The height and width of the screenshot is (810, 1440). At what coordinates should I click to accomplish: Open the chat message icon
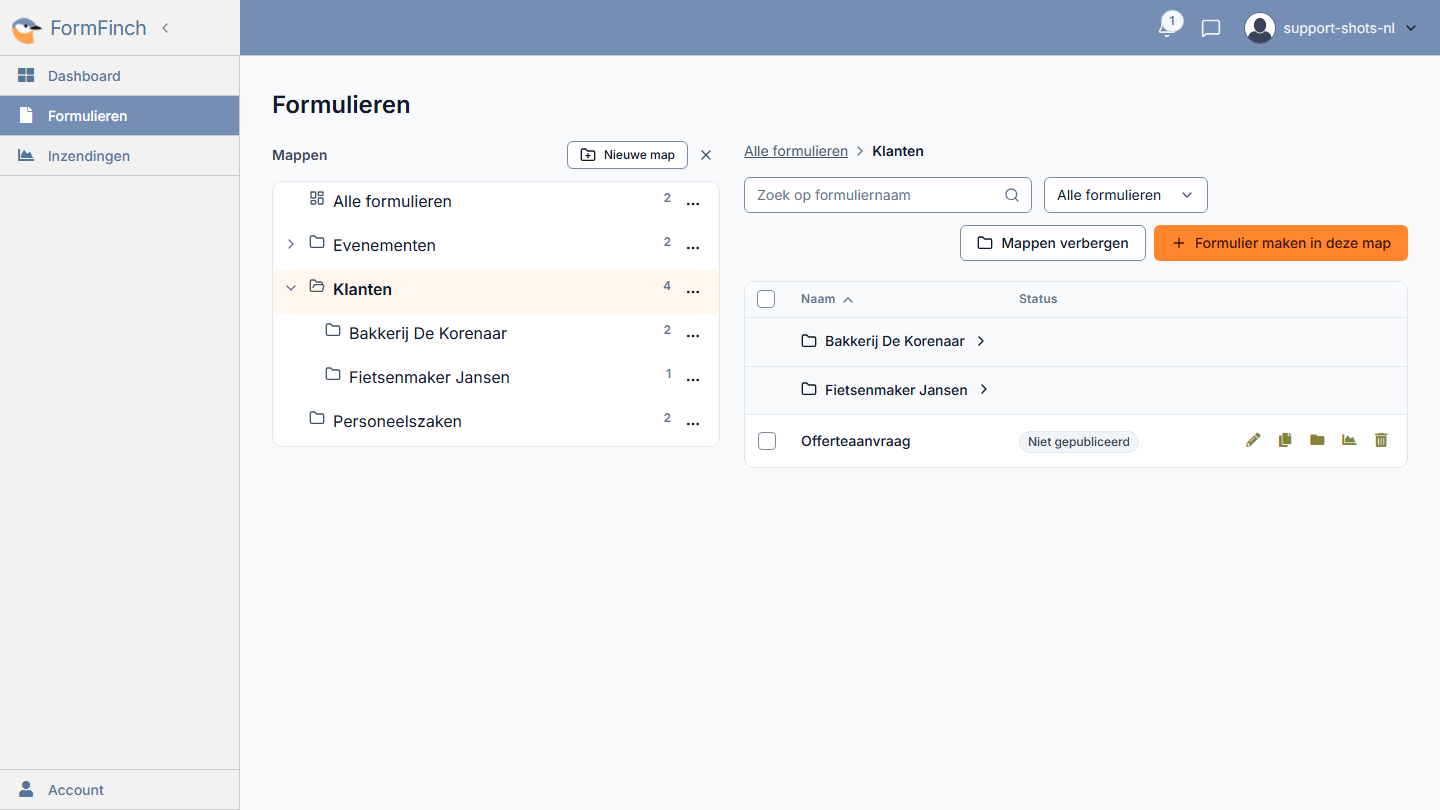coord(1211,28)
